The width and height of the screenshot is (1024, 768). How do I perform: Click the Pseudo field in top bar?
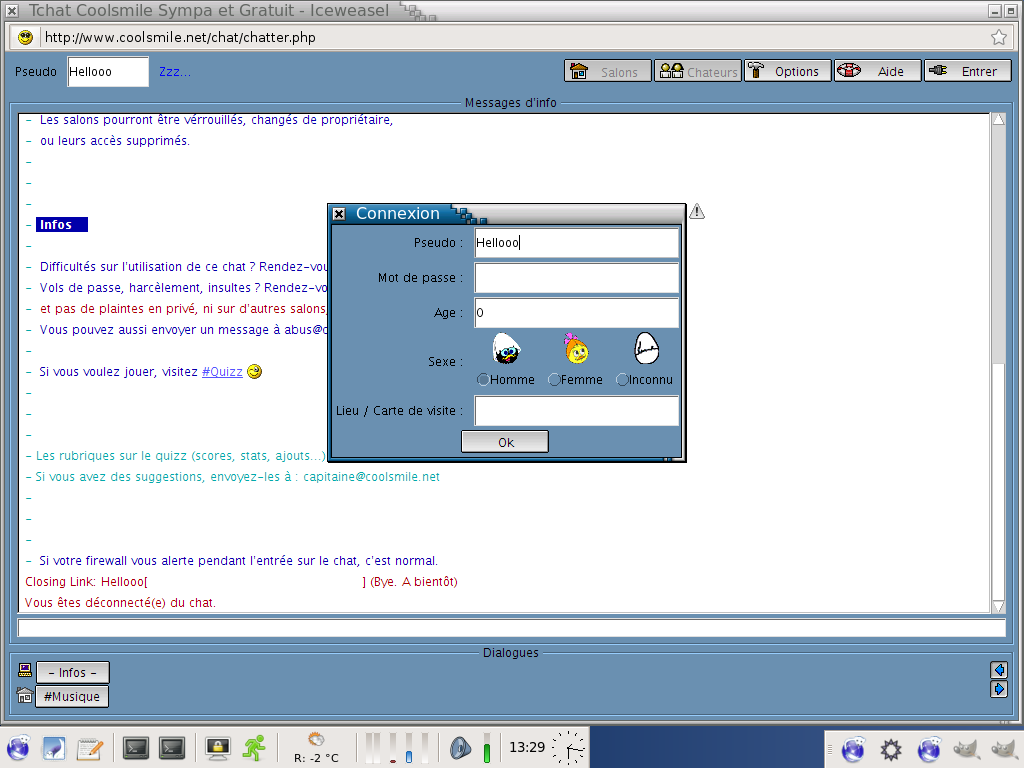click(x=108, y=72)
